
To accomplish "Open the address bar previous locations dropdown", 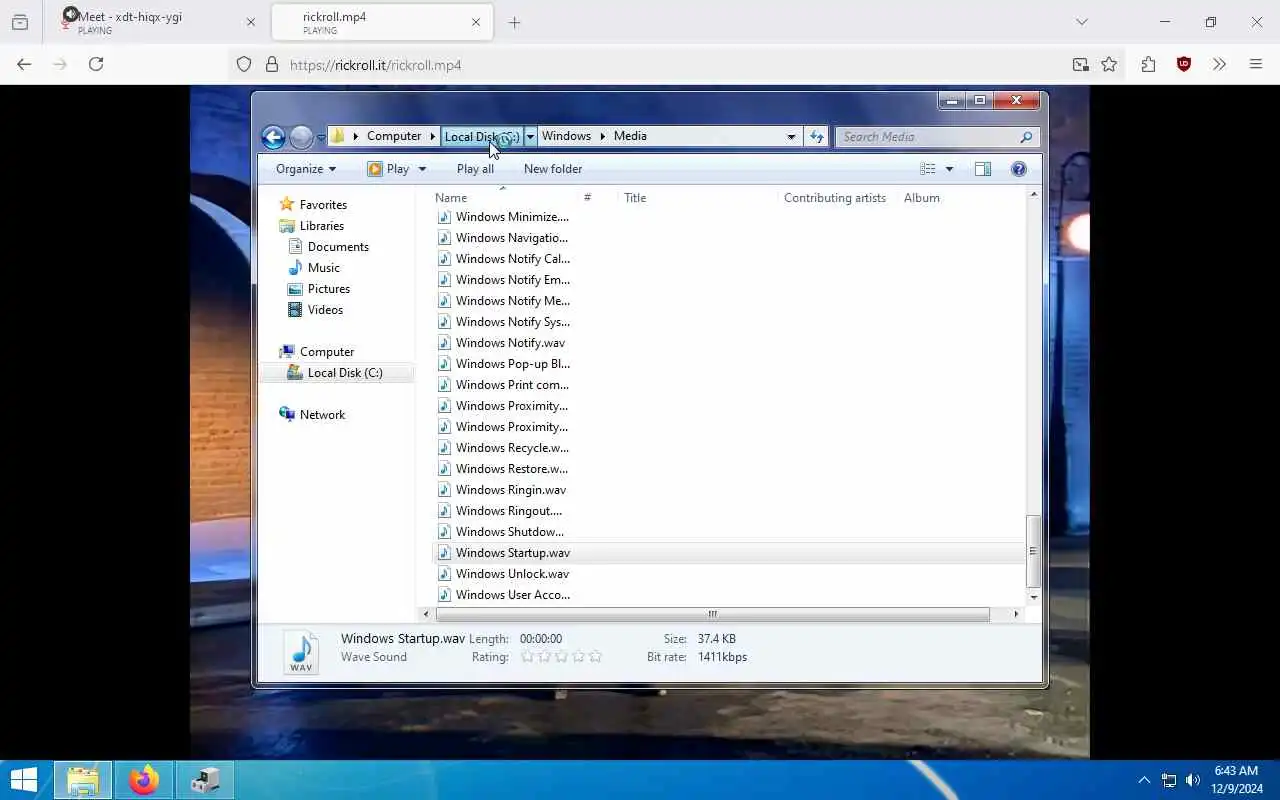I will click(791, 137).
